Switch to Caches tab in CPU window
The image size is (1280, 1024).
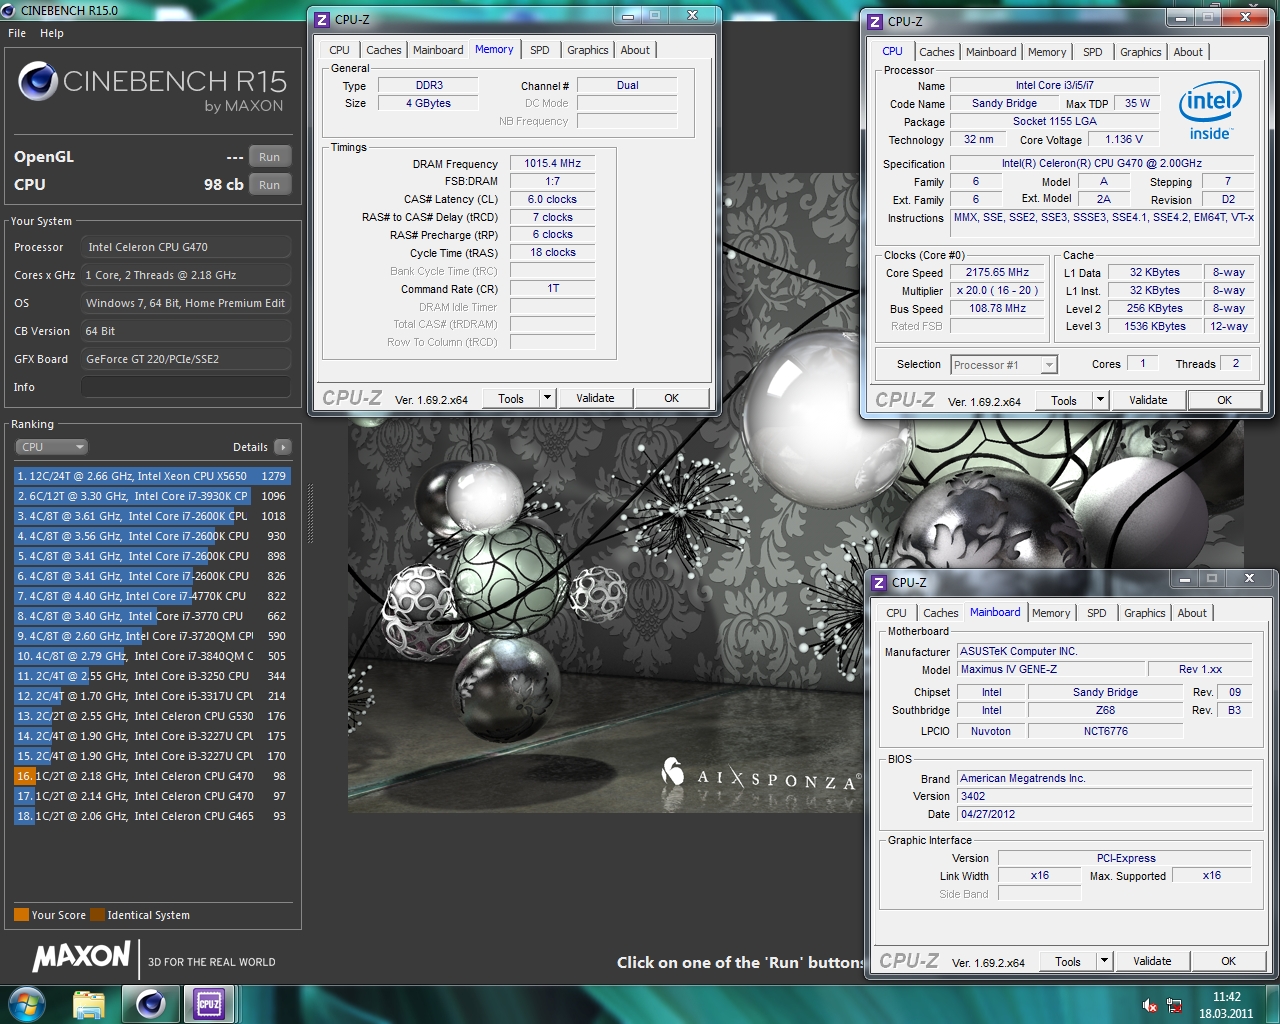coord(937,52)
